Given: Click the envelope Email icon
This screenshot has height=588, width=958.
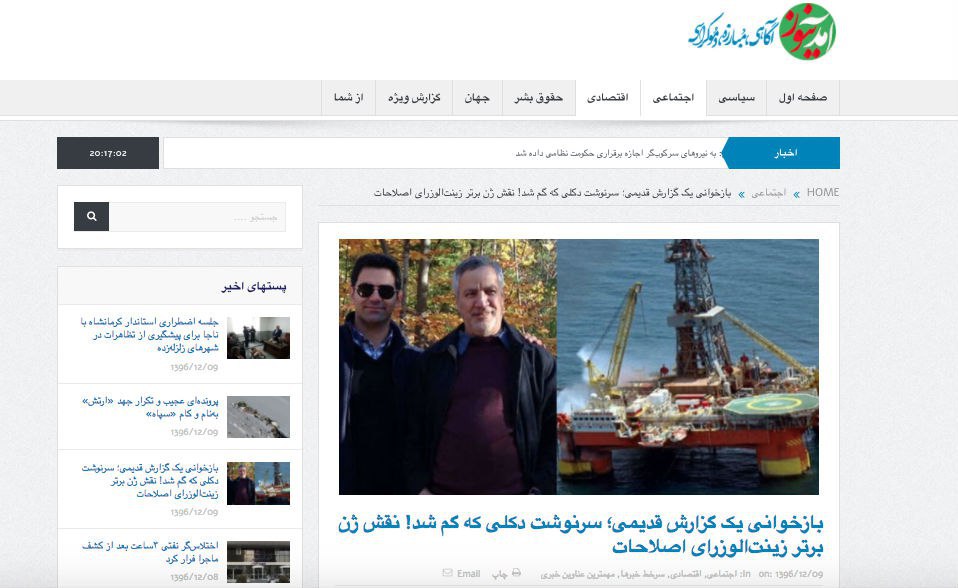Looking at the screenshot, I should pos(447,573).
